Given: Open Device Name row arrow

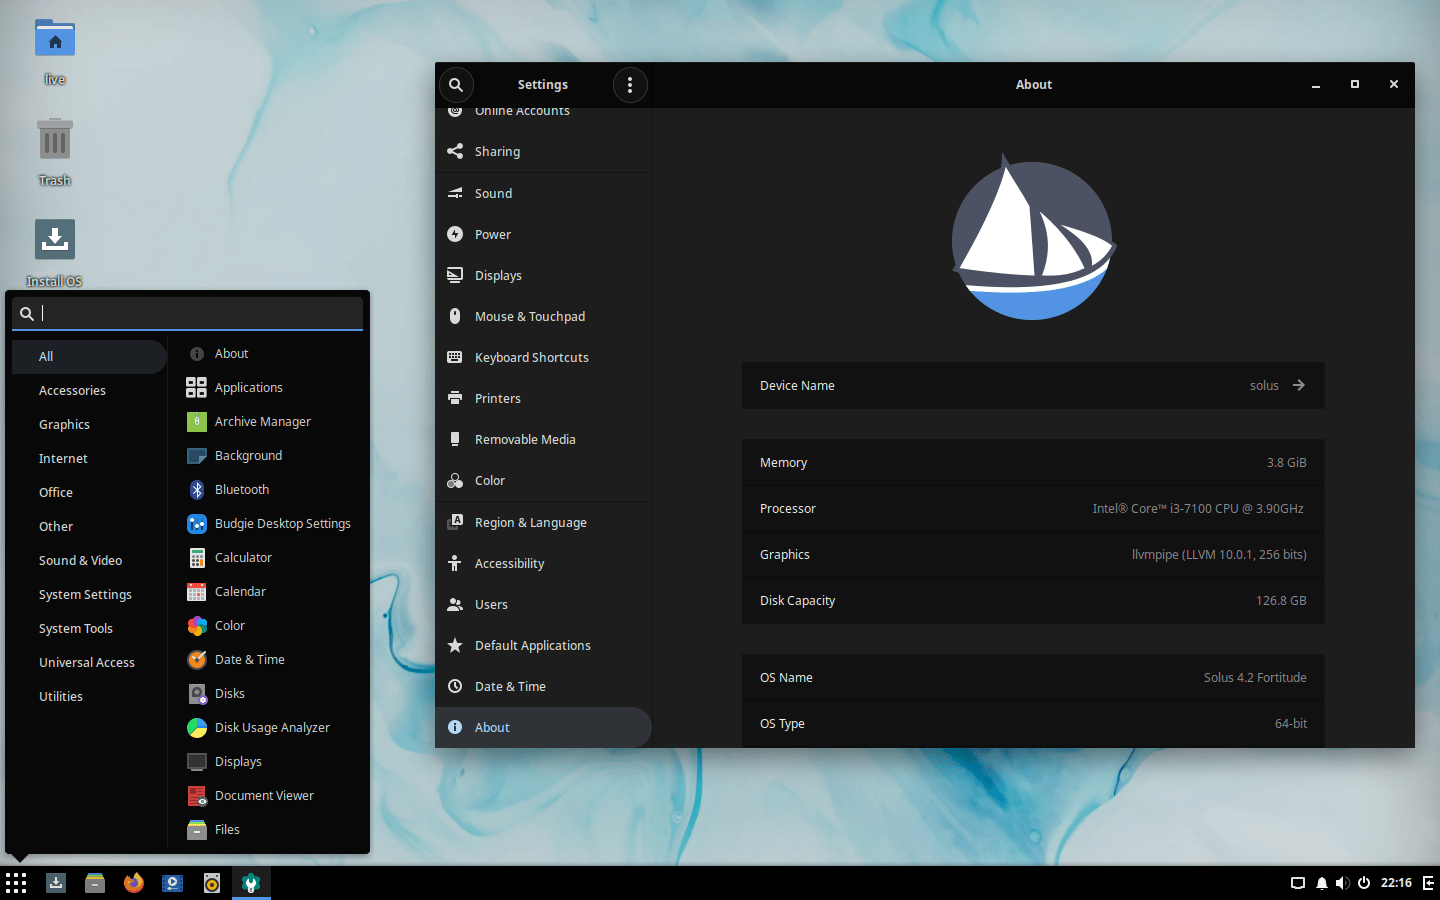Looking at the screenshot, I should 1298,385.
